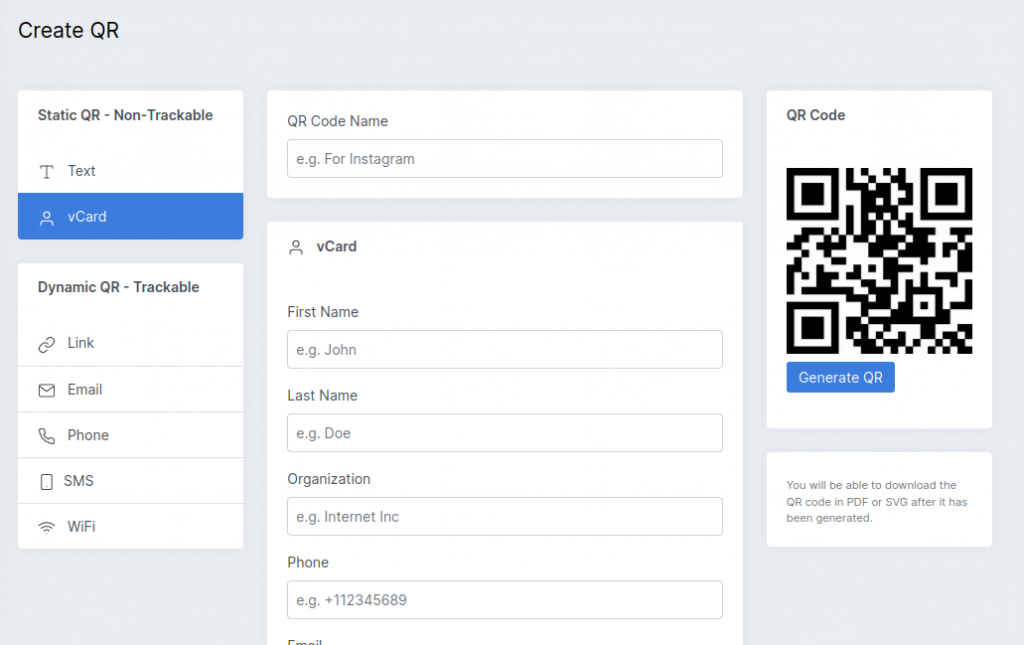Focus the QR Code Name field
Screen dimensions: 1024x645
coord(505,159)
